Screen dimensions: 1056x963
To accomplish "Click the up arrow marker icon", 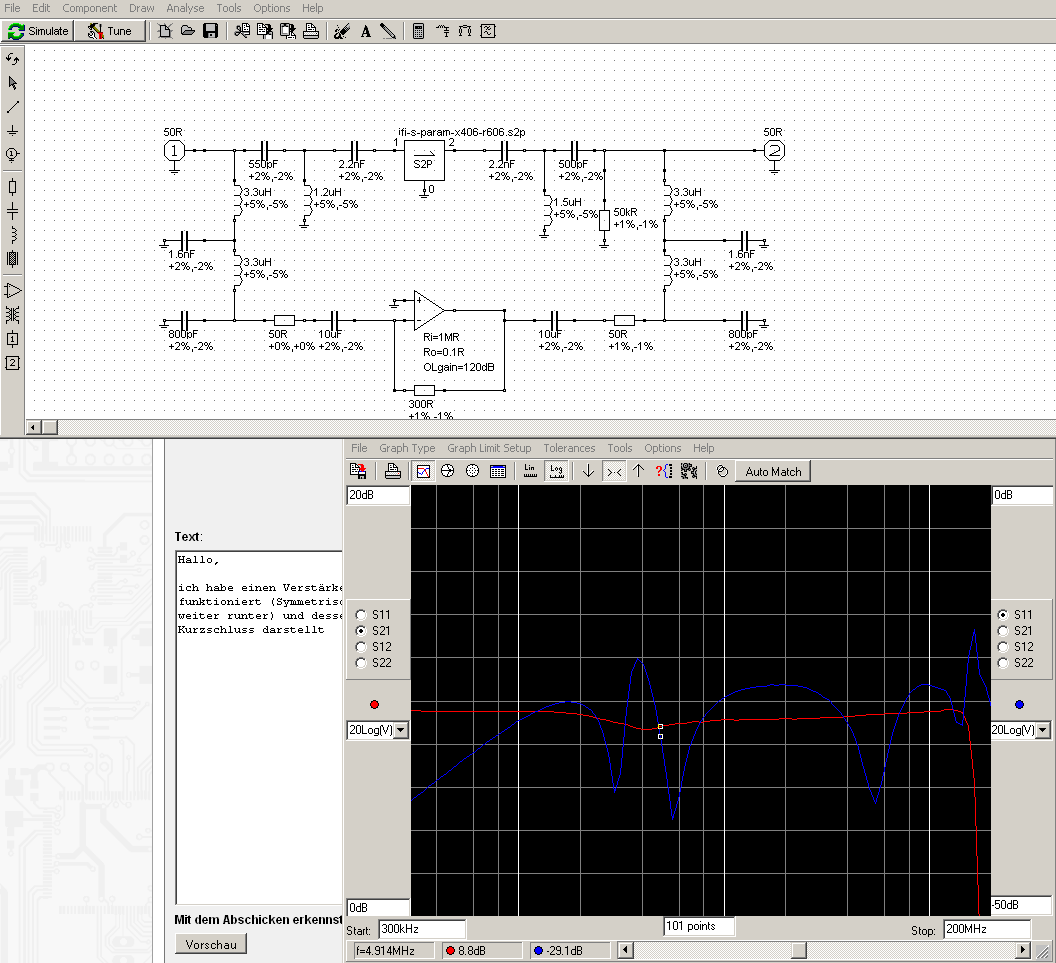I will point(638,471).
